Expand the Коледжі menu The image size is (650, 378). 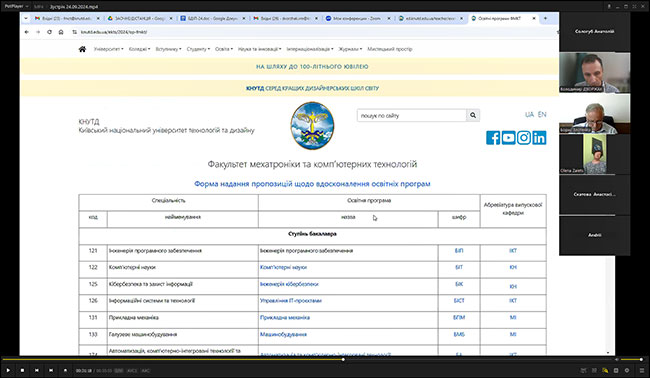[139, 49]
